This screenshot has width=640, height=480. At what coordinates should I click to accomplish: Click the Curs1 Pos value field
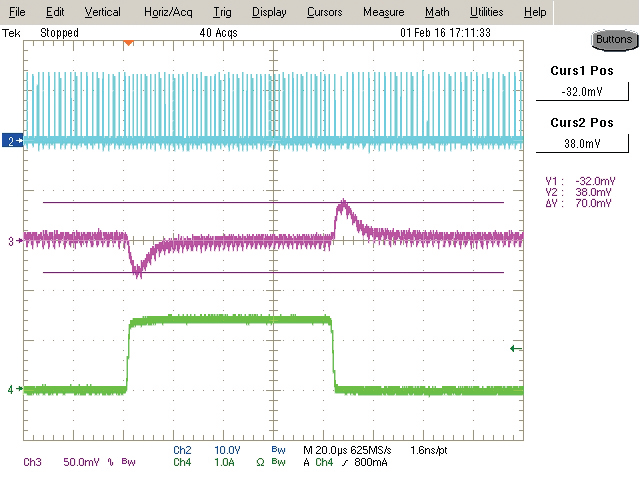pos(581,94)
